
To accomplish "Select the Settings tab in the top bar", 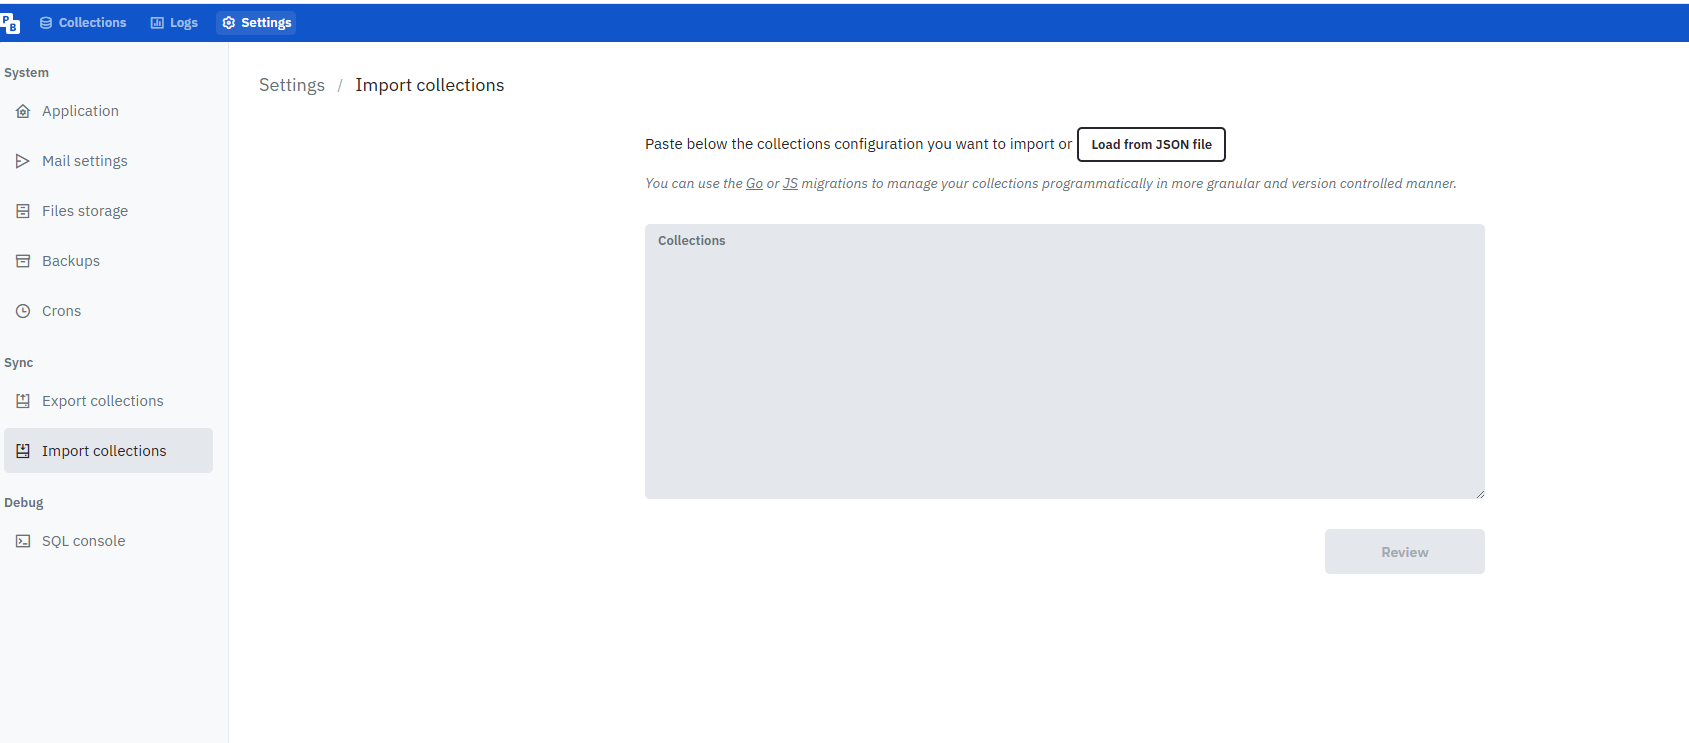I will tap(257, 23).
